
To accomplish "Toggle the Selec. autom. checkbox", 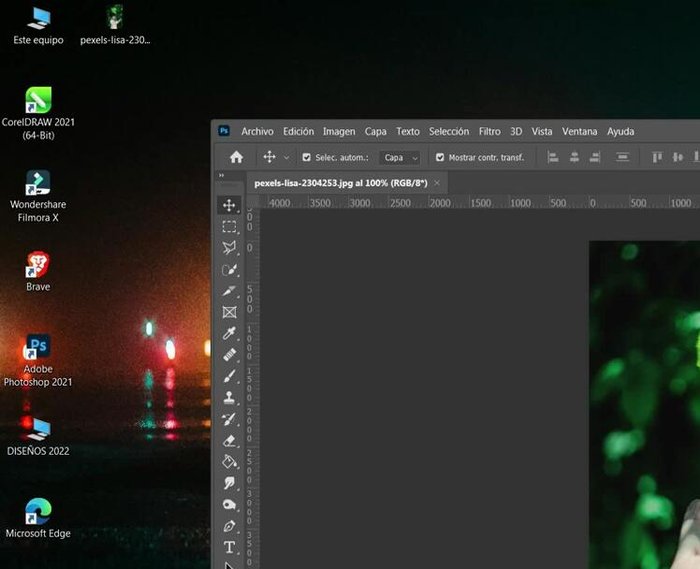I will click(x=306, y=157).
